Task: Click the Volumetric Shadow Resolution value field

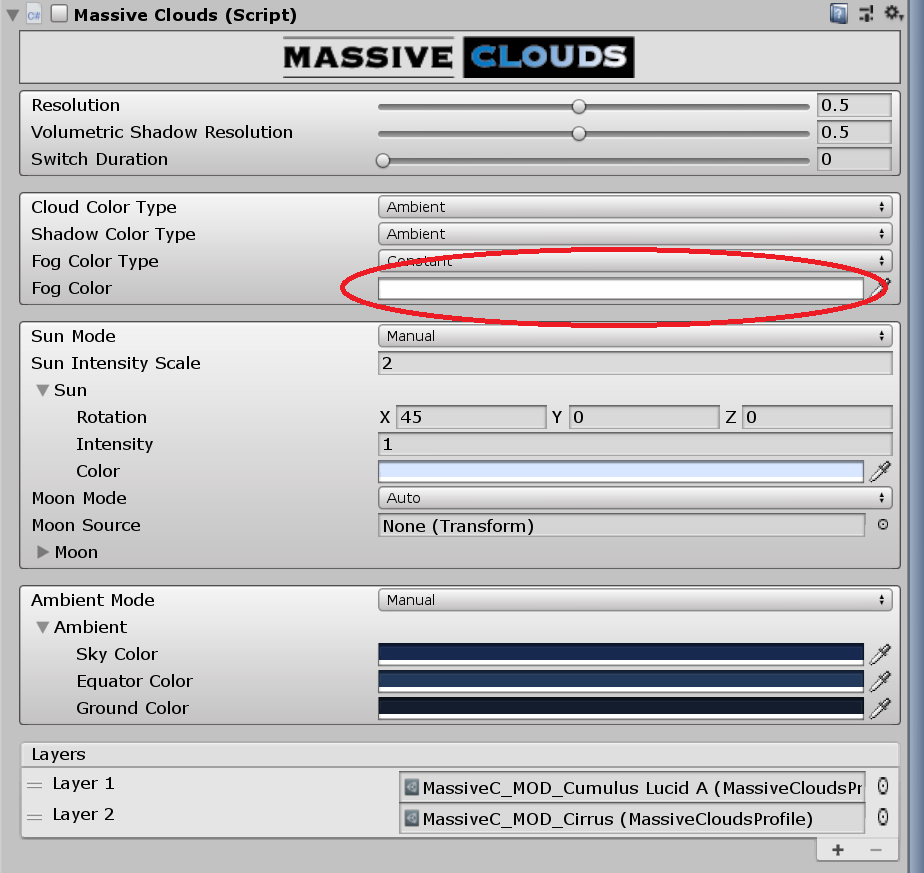Action: click(x=854, y=133)
